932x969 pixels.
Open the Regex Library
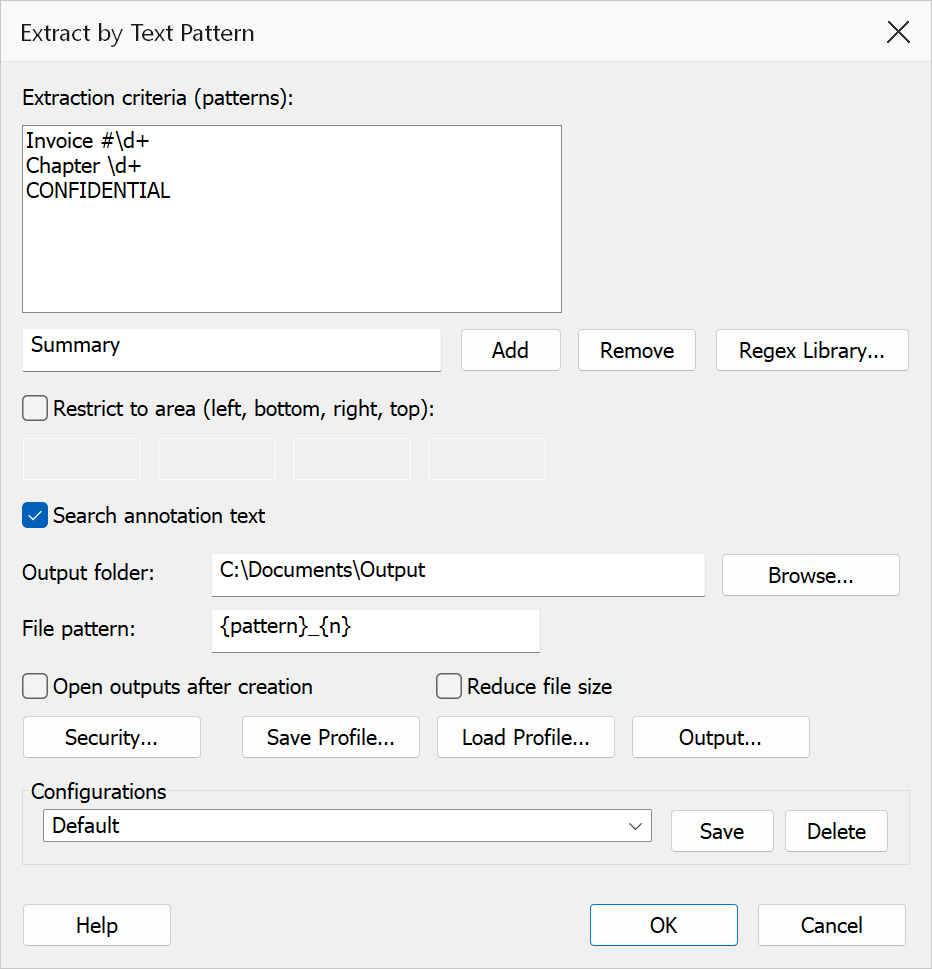click(x=812, y=350)
